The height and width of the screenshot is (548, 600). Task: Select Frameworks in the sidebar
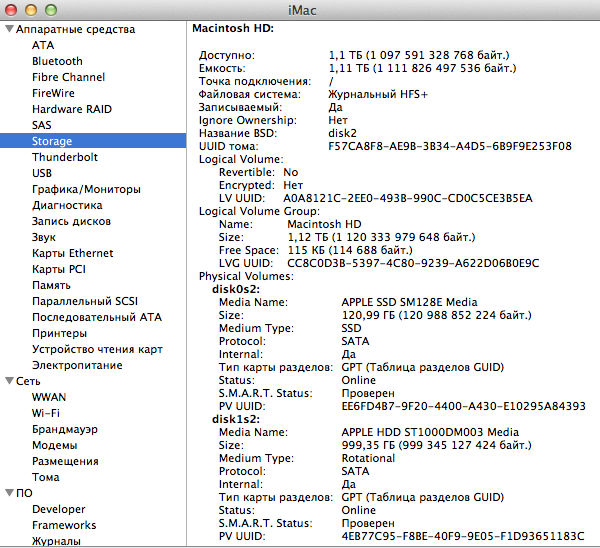coord(64,525)
